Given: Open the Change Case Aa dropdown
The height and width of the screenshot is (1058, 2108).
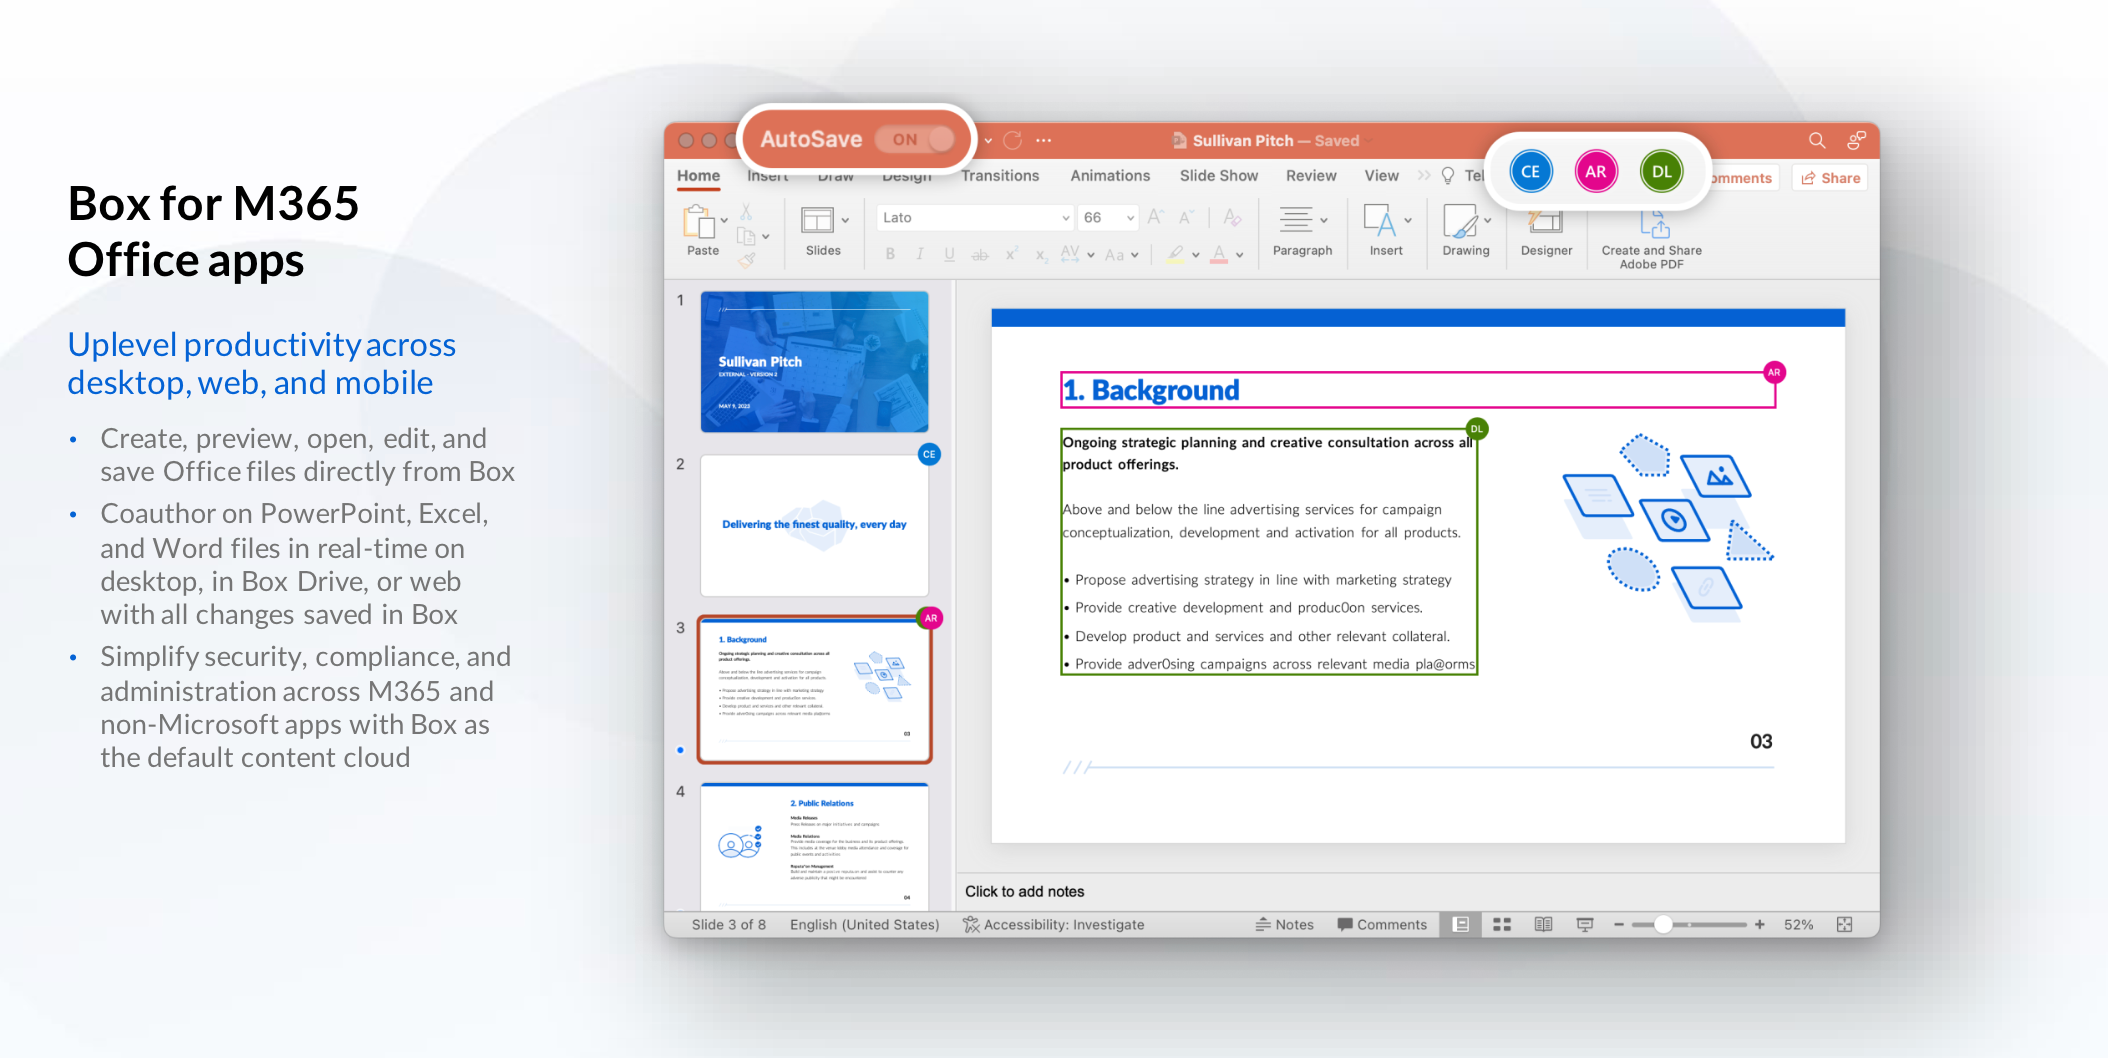Looking at the screenshot, I should 1121,255.
